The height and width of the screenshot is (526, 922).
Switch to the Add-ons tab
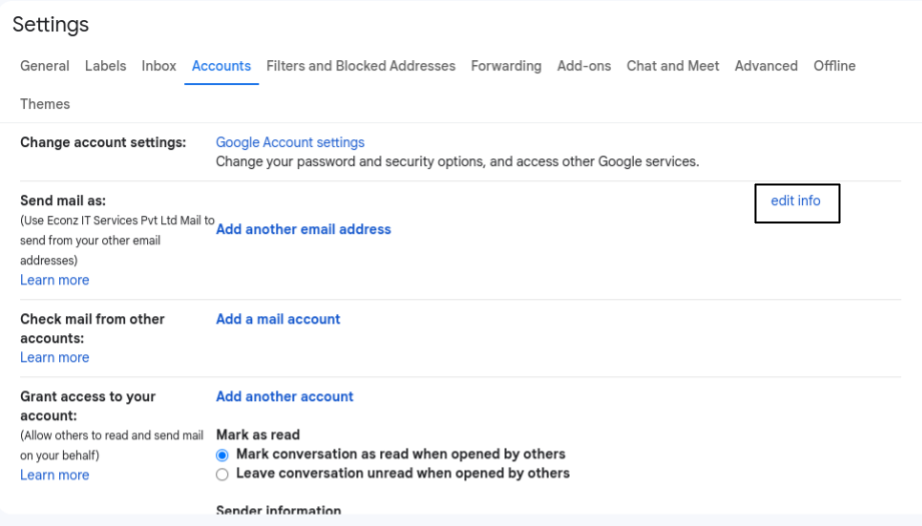(584, 66)
